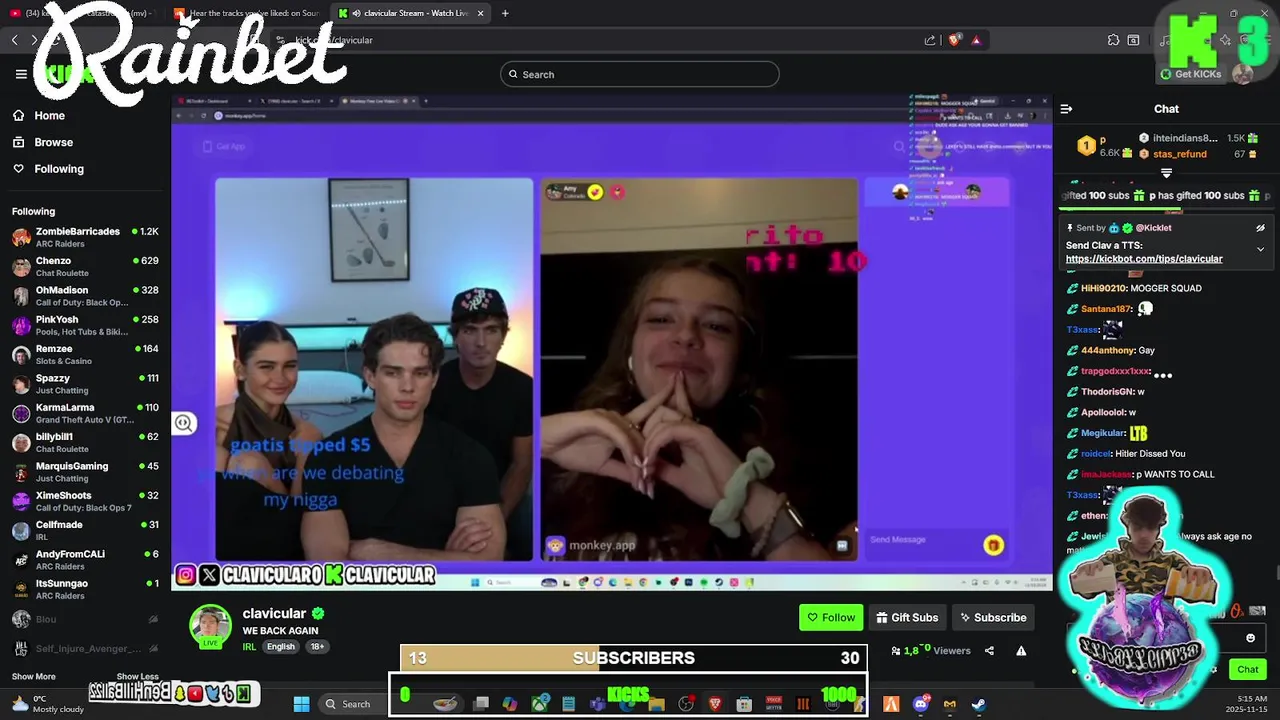Viewport: 1280px width, 720px height.
Task: Open a new browser tab with the plus
Action: [505, 13]
